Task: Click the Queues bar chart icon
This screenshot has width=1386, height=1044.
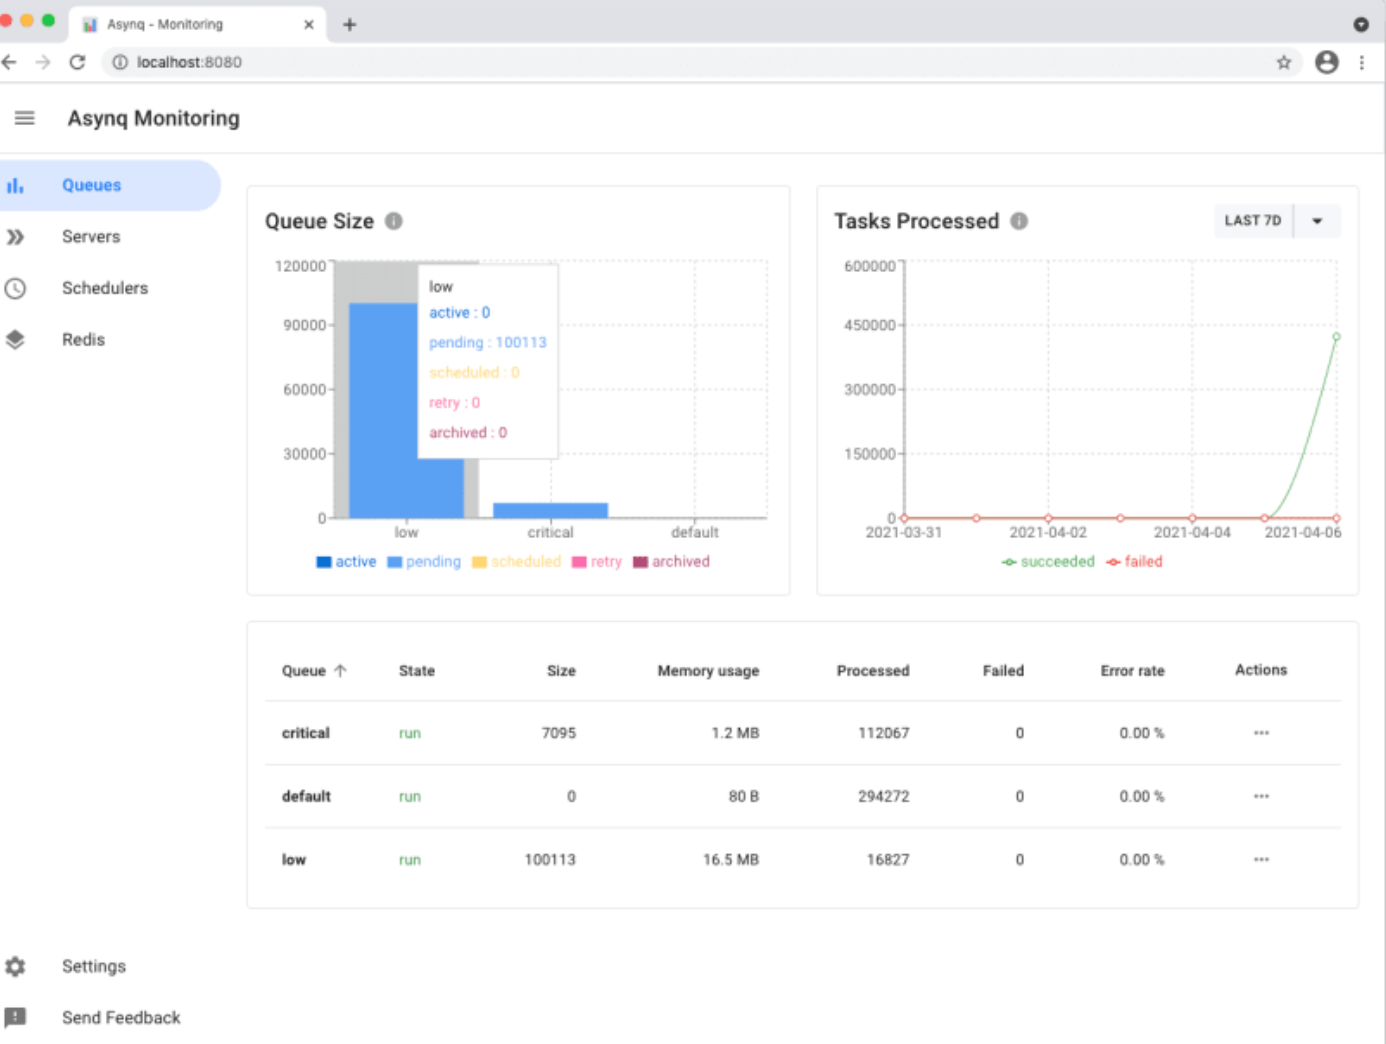Action: pos(15,185)
